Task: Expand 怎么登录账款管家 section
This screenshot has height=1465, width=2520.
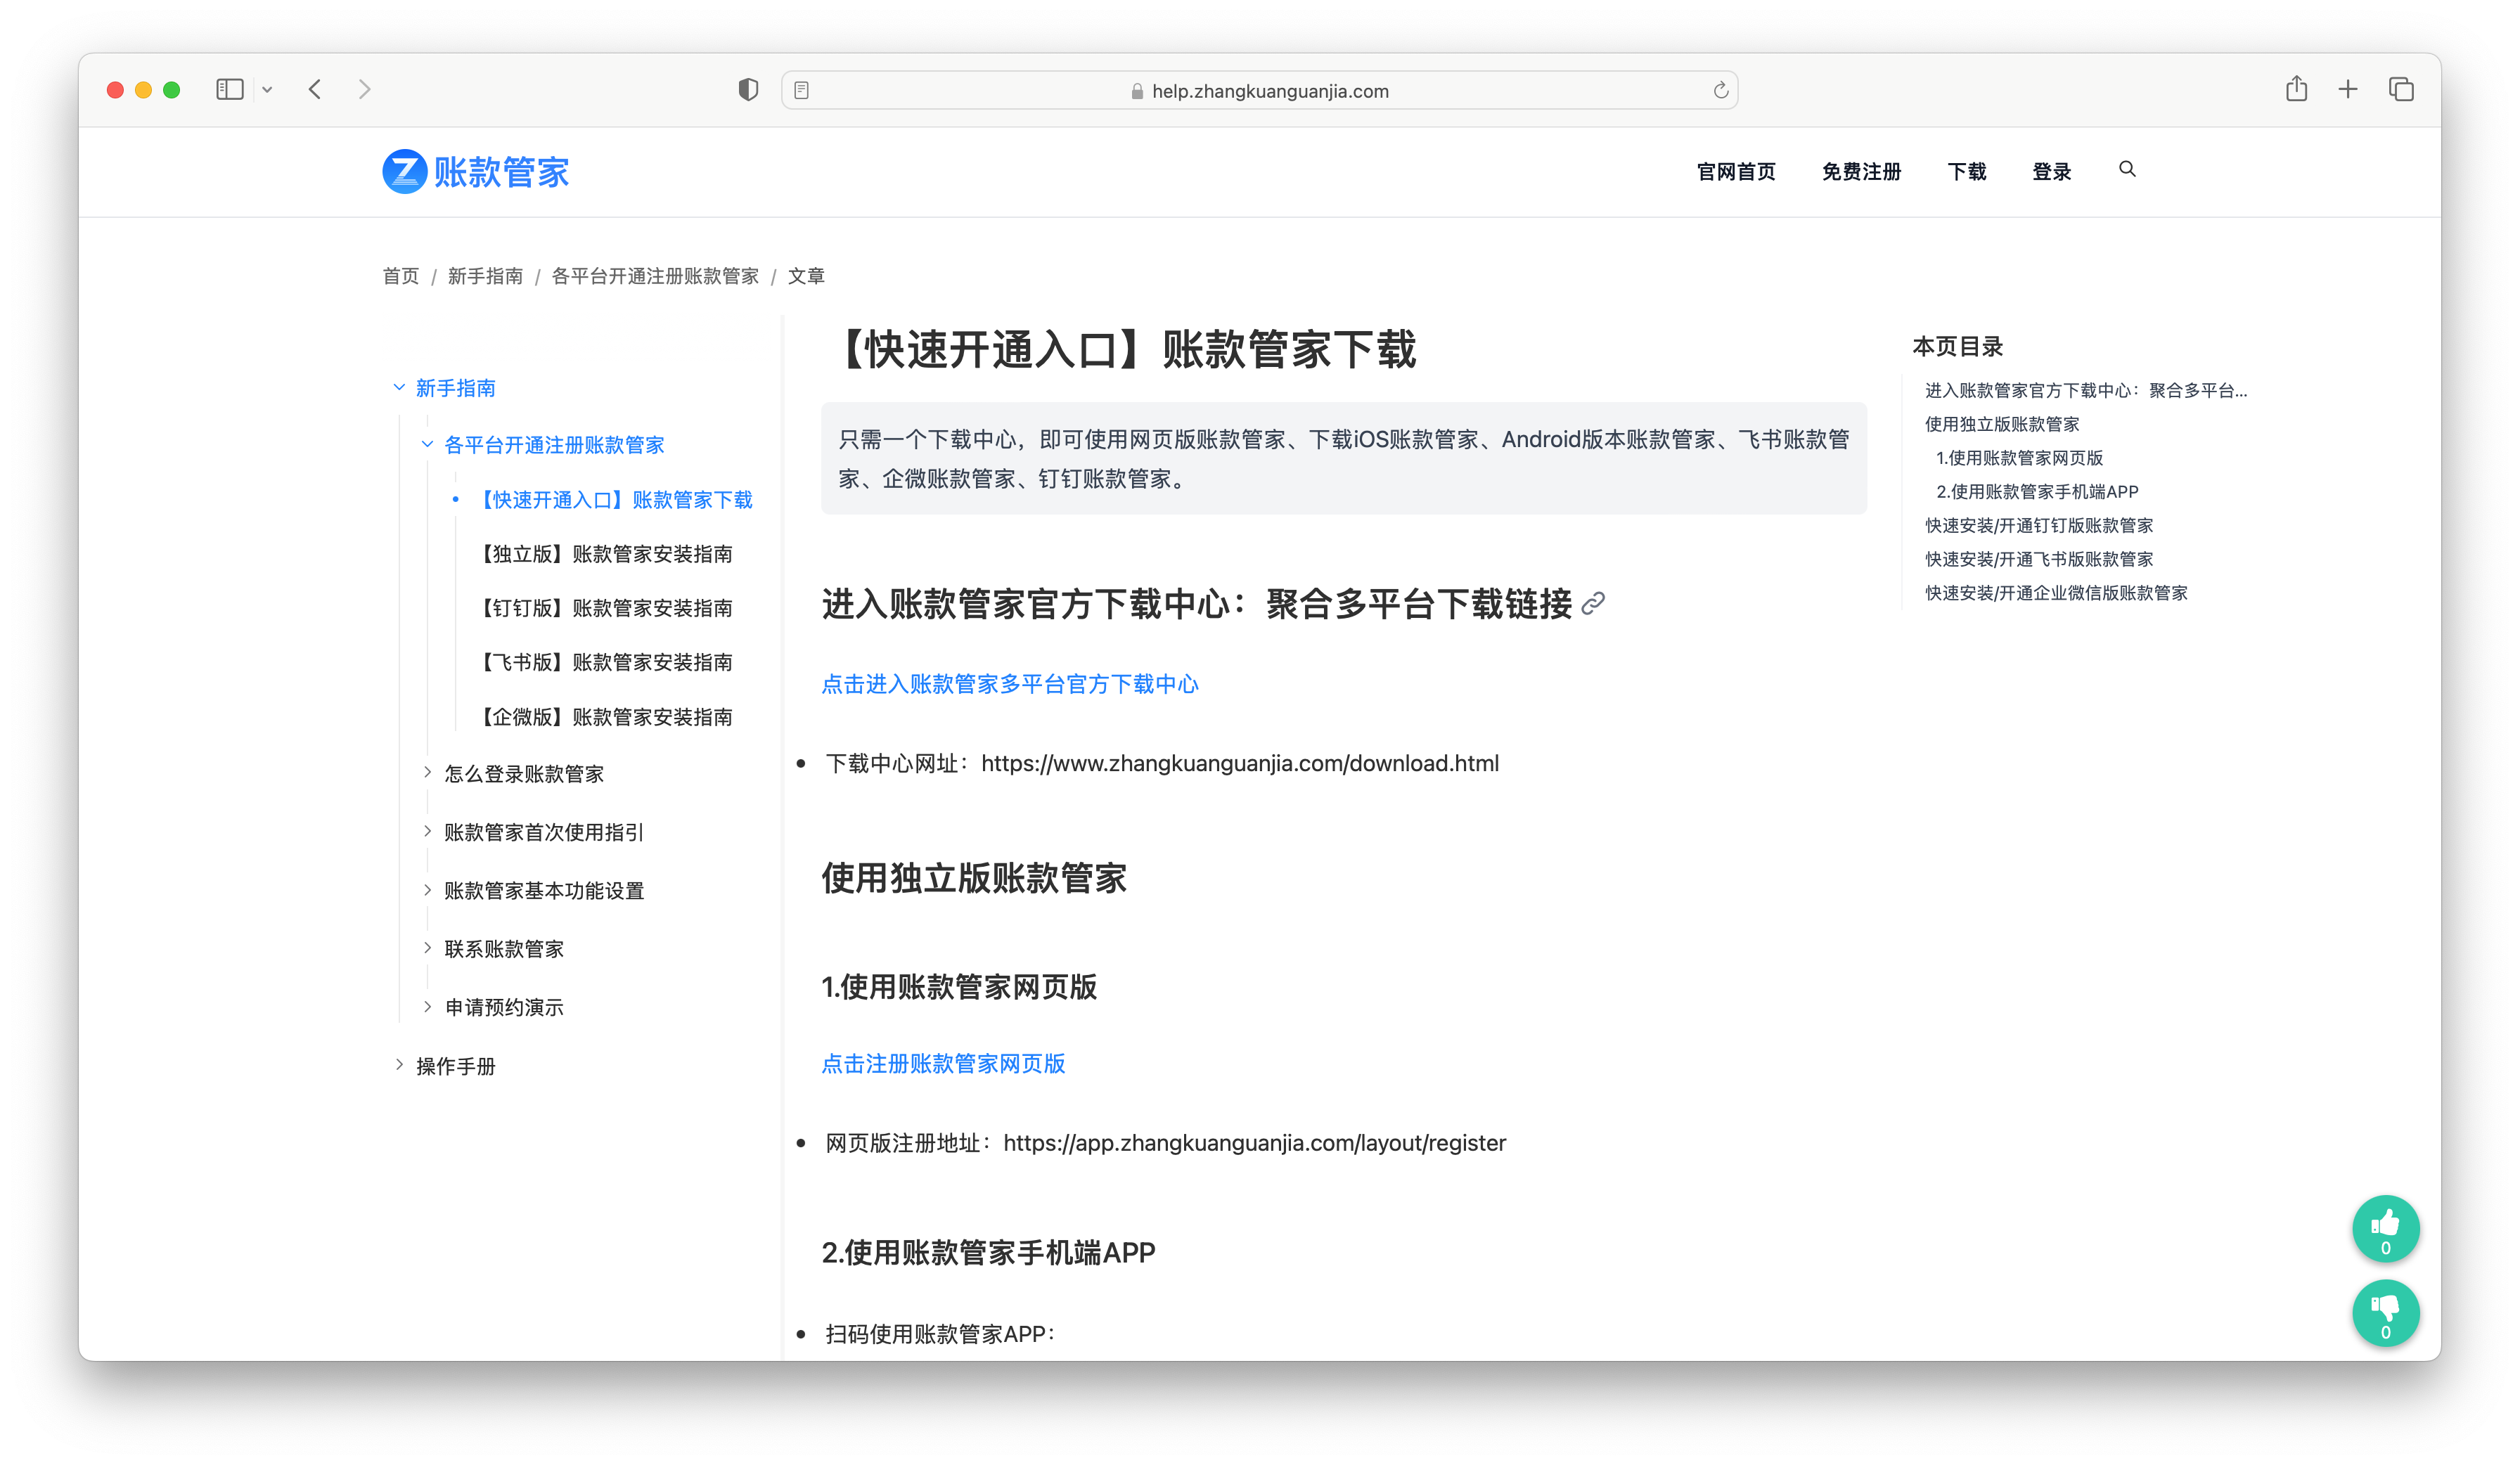Action: pyautogui.click(x=427, y=773)
